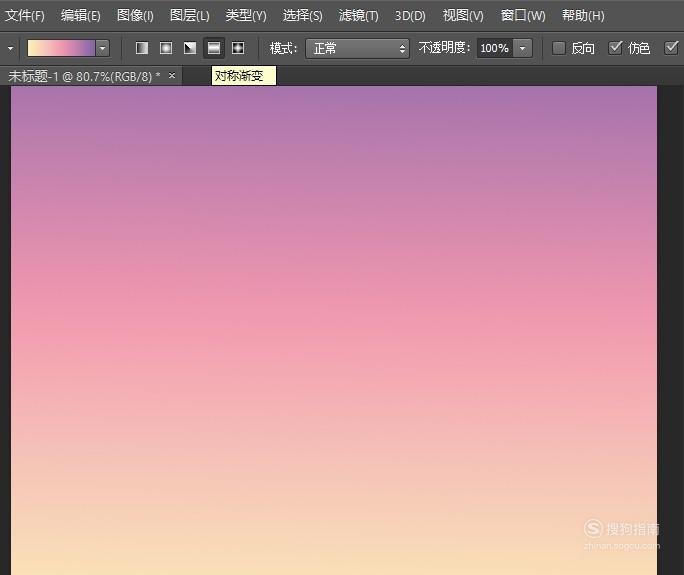Viewport: 684px width, 575px height.
Task: Expand the gradient picker arrow
Action: (x=103, y=48)
